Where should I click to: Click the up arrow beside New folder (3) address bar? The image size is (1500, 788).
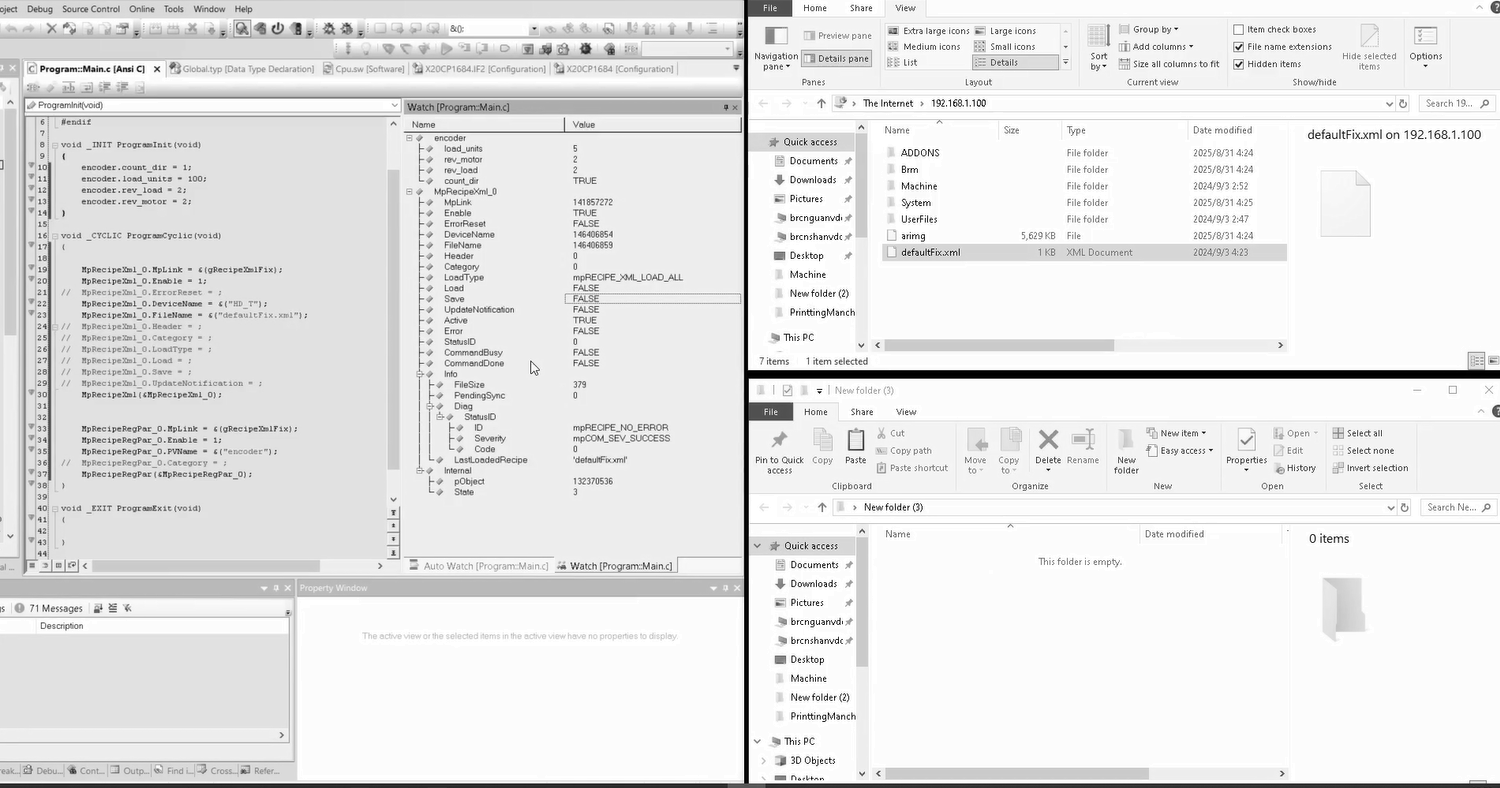821,508
